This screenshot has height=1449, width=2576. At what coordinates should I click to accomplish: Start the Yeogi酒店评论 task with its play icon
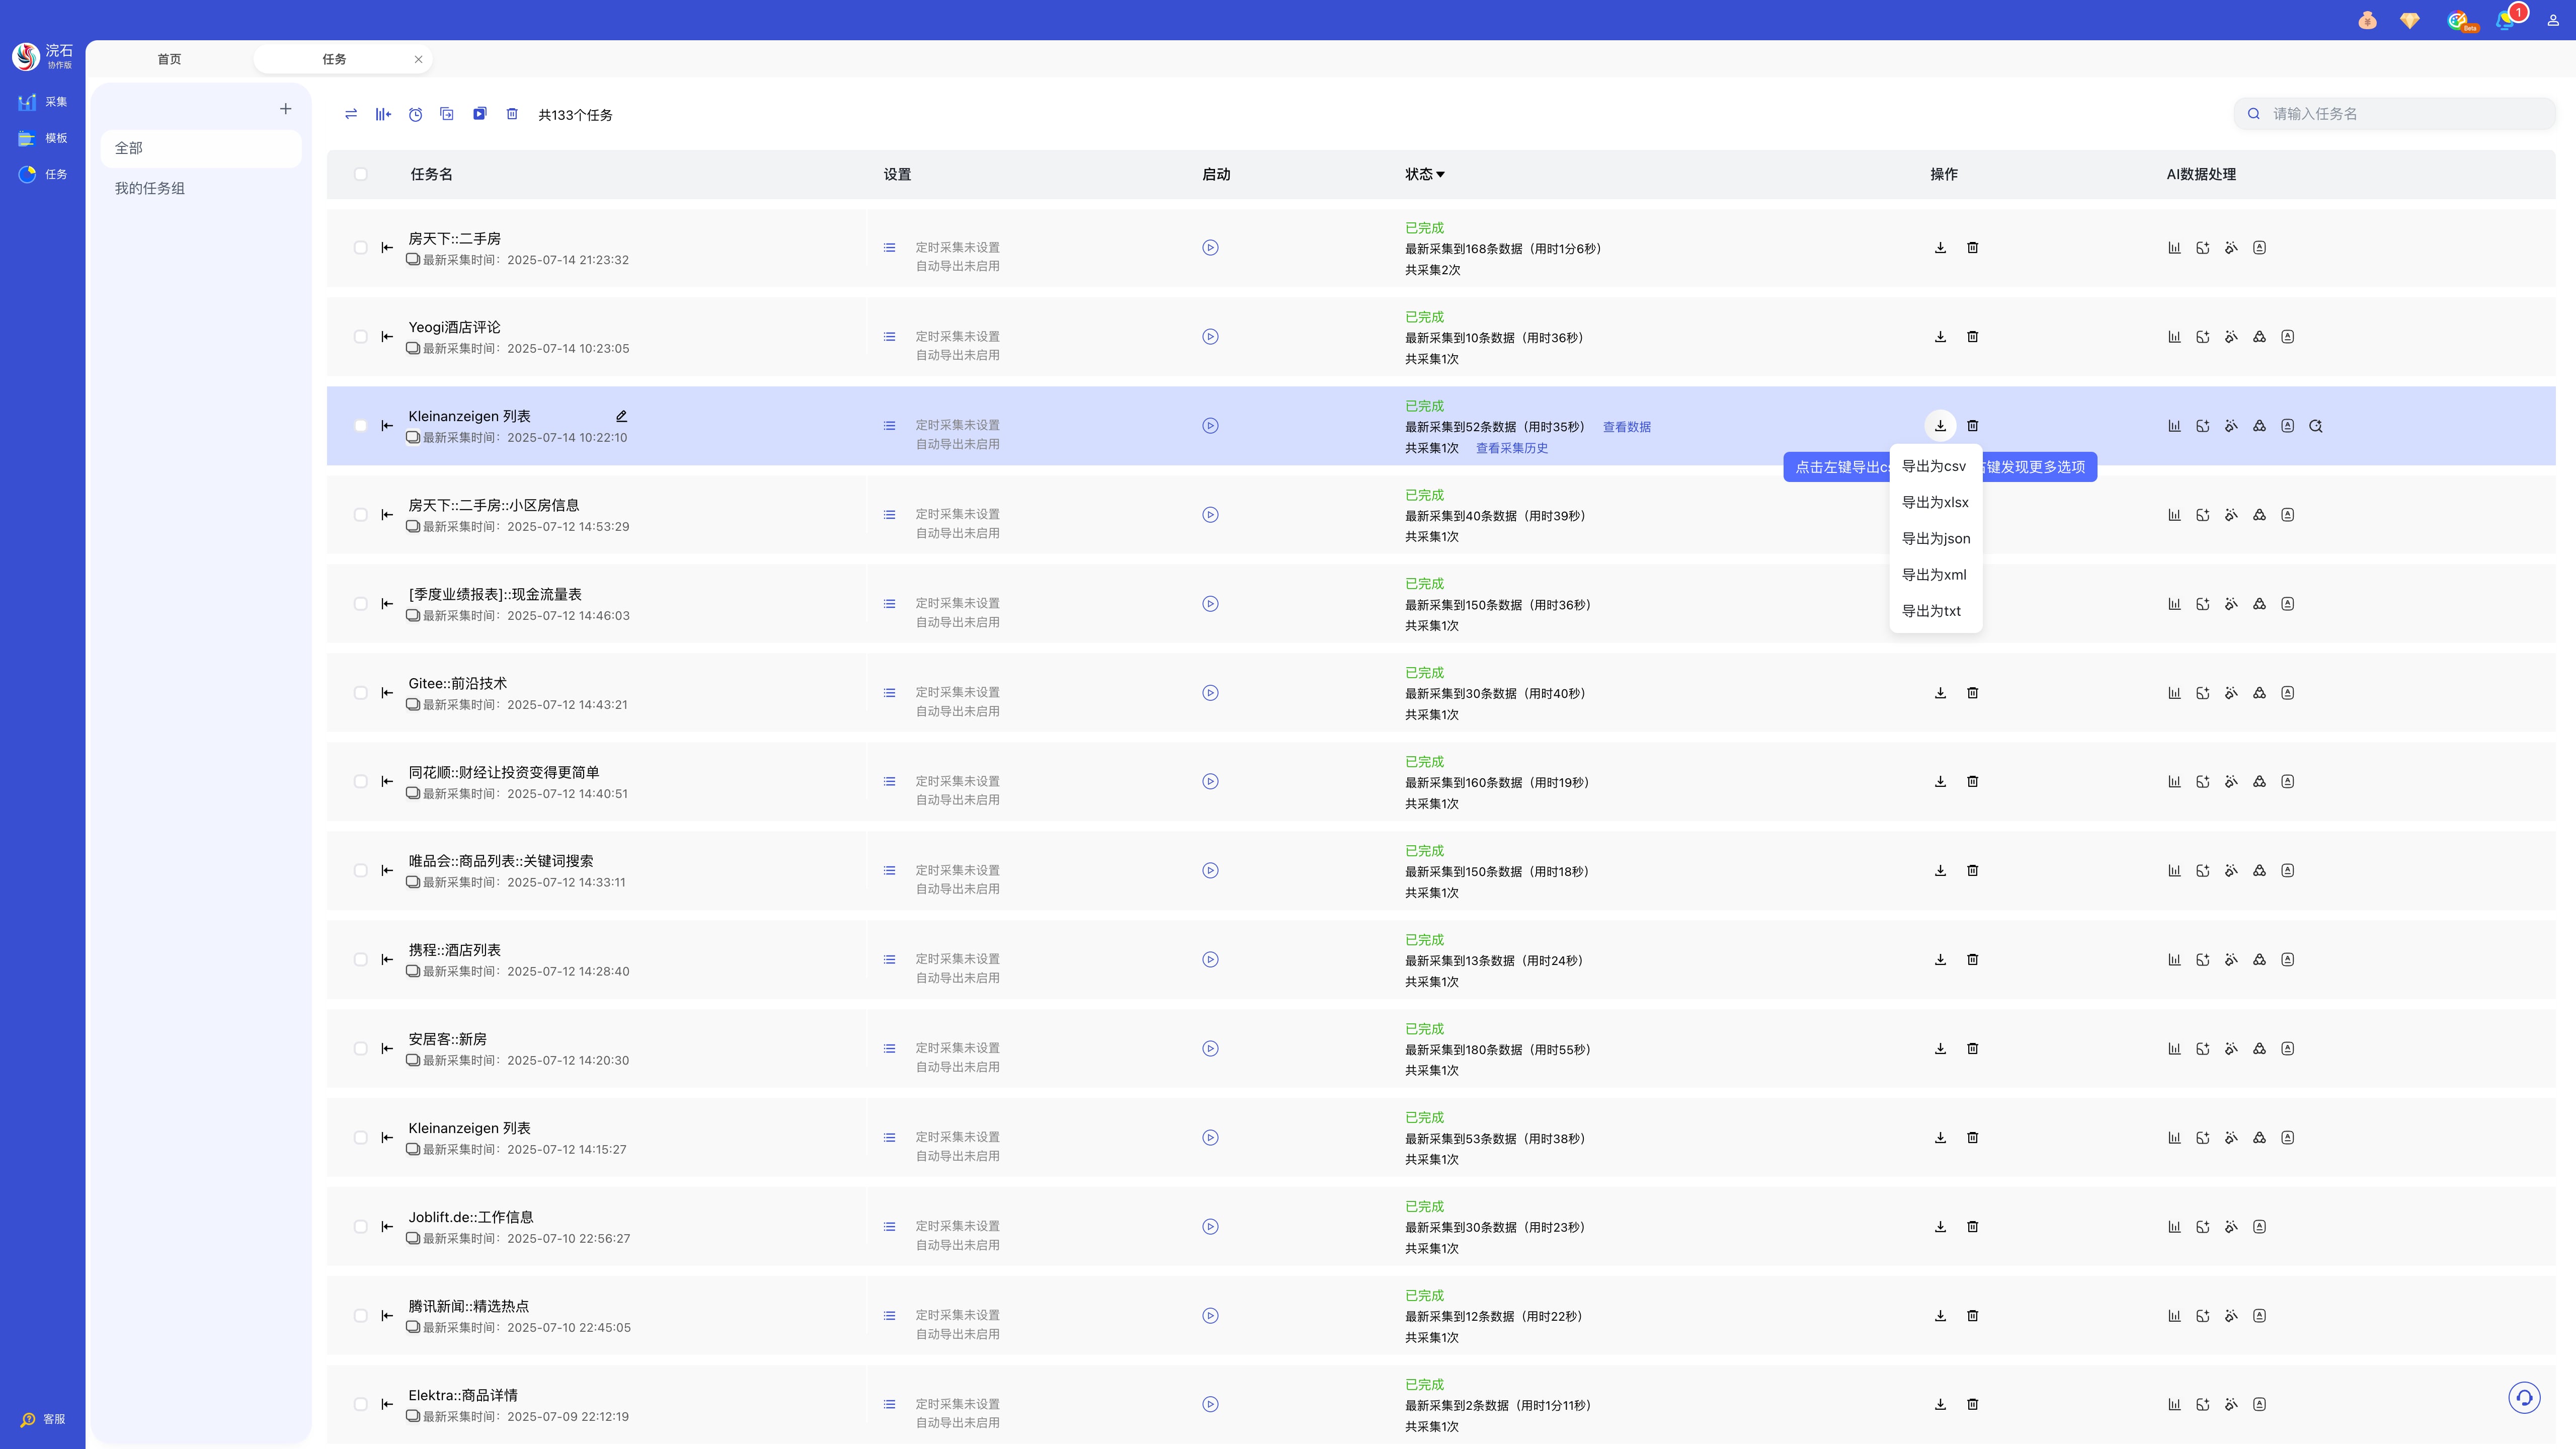coord(1210,337)
